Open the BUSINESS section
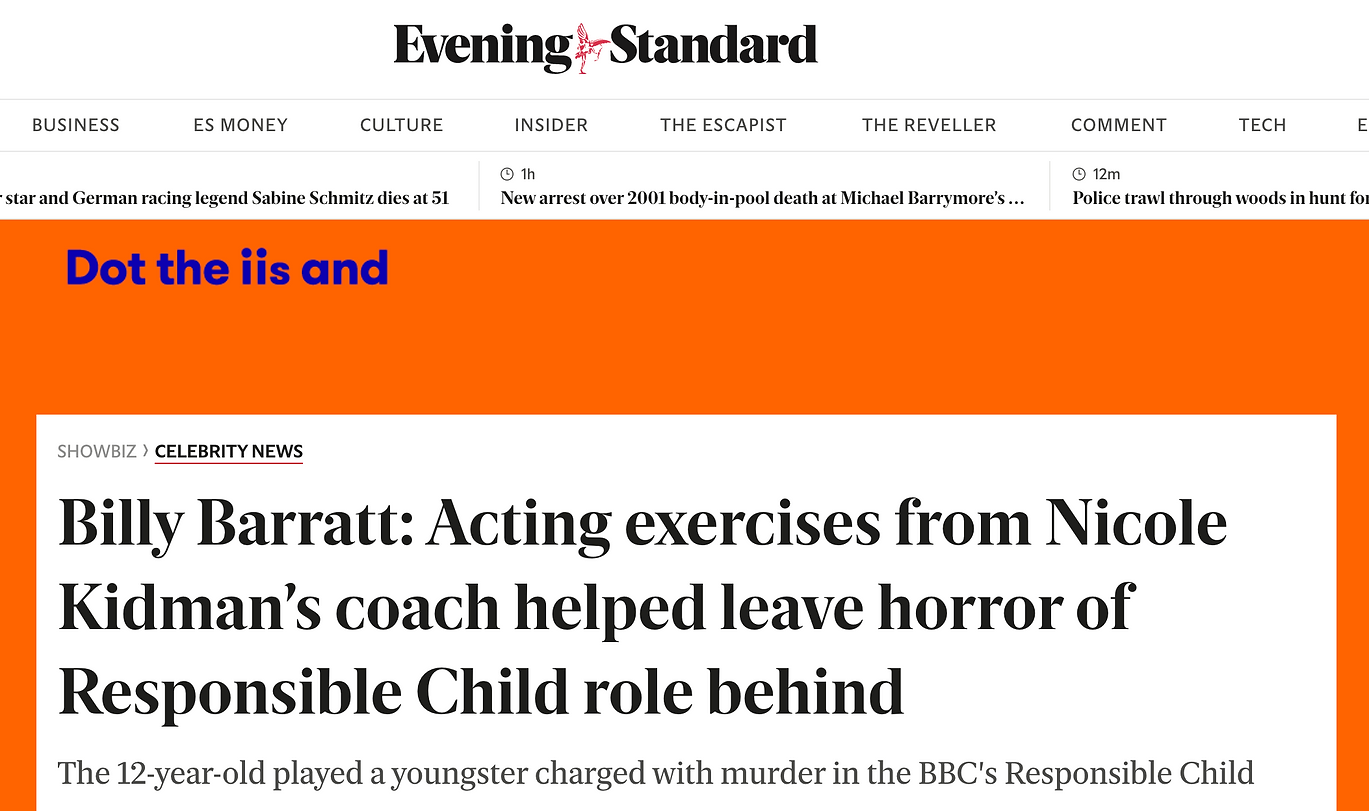This screenshot has height=811, width=1369. tap(76, 125)
